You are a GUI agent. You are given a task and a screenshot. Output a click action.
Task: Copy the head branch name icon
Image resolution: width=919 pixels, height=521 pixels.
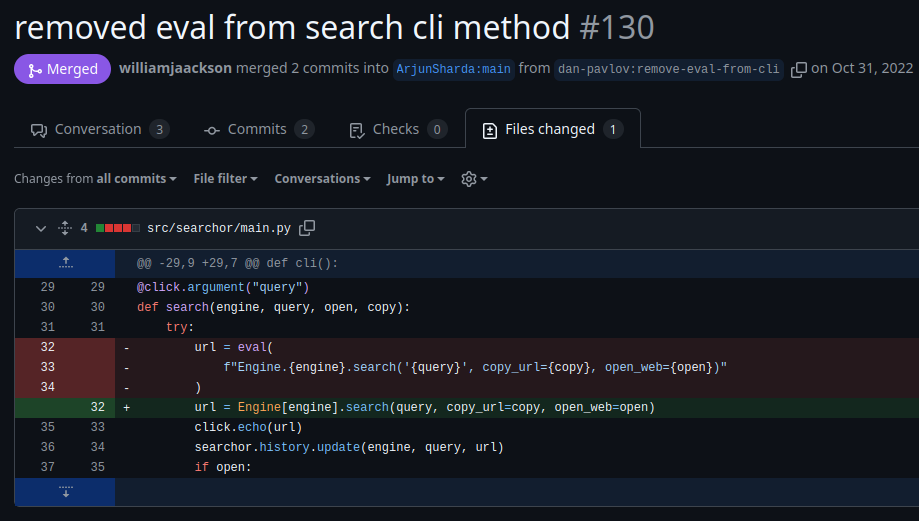click(x=798, y=69)
